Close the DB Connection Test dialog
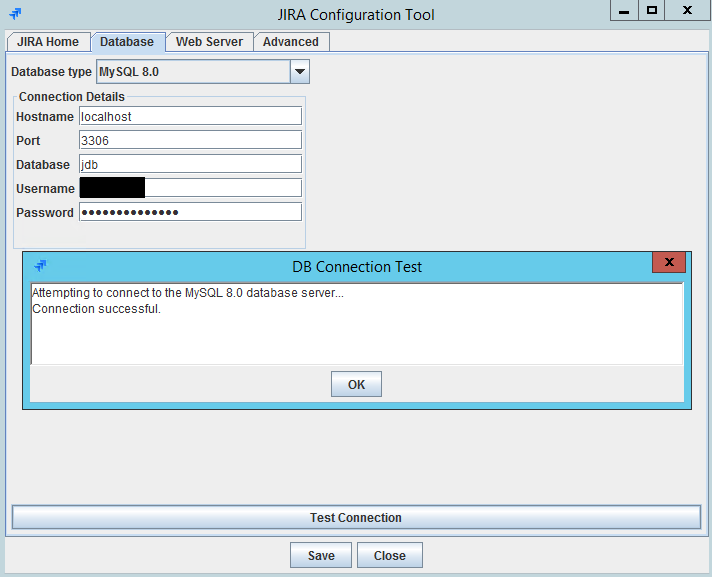The image size is (712, 577). coord(669,262)
